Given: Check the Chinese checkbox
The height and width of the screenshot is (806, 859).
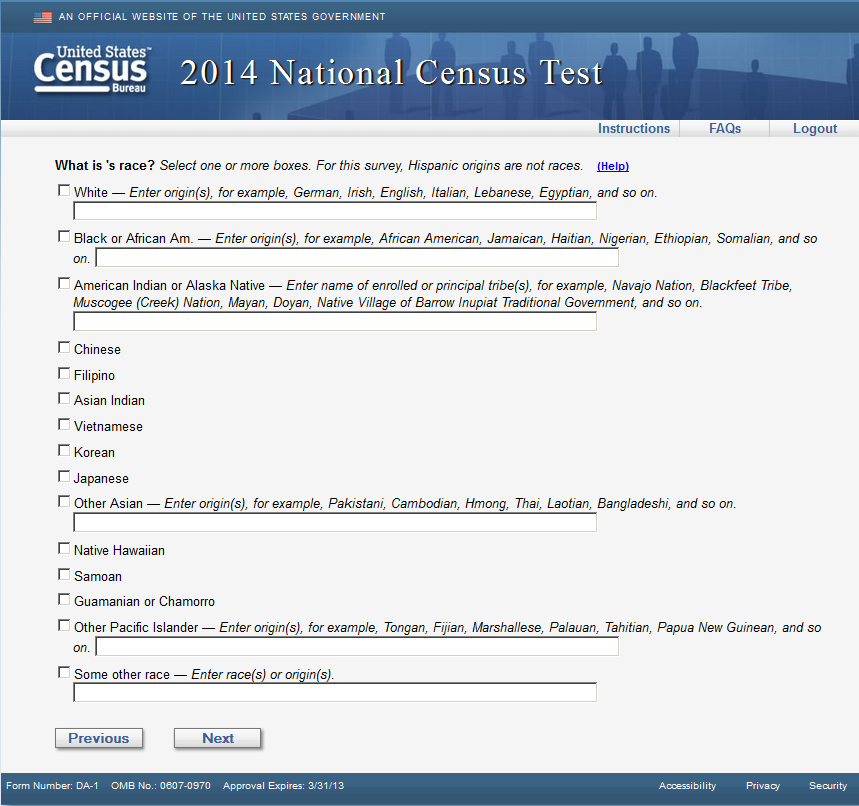Looking at the screenshot, I should tap(64, 348).
